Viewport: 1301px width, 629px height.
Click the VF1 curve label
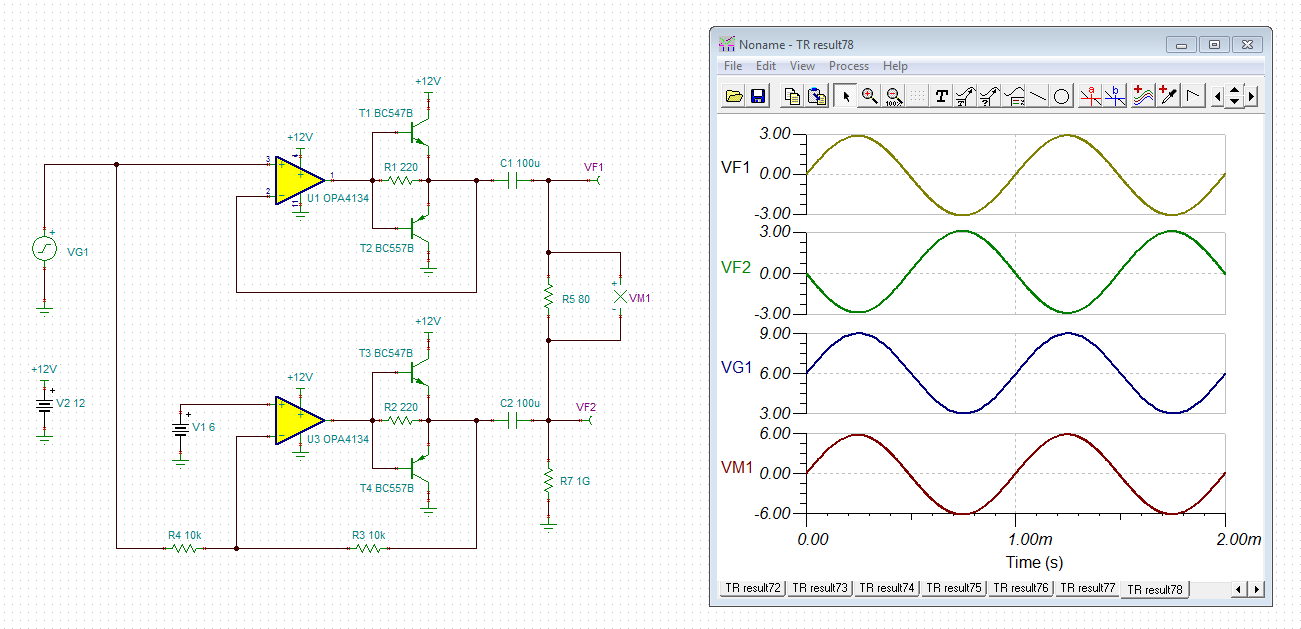click(x=735, y=168)
